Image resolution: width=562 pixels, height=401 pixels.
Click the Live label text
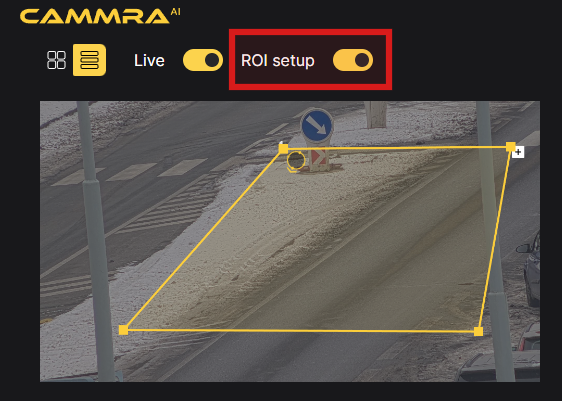tap(149, 60)
